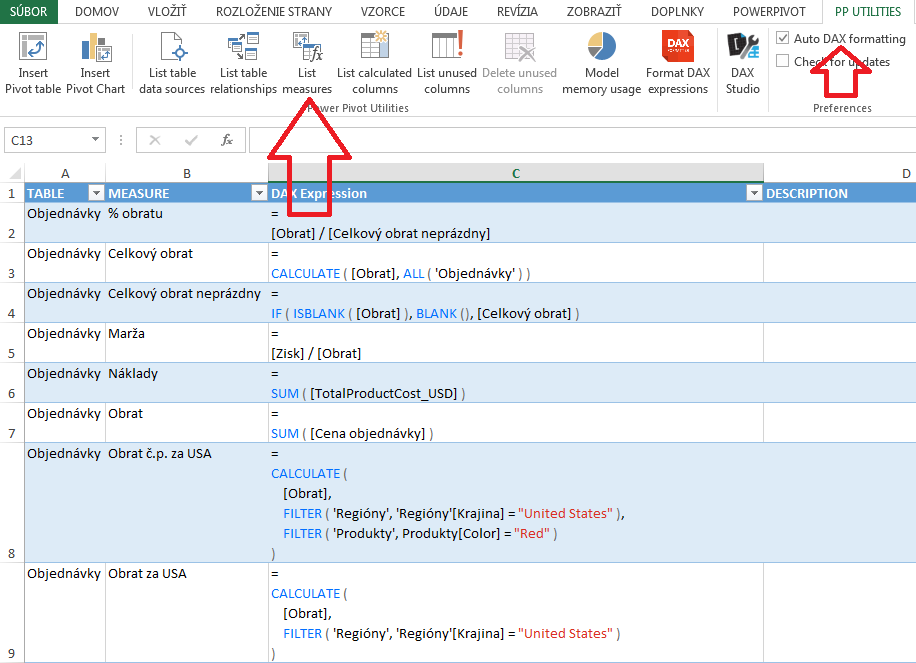
Task: Click the IF ( ISBLANK ( [Obrat] ) expression cell
Action: (516, 303)
